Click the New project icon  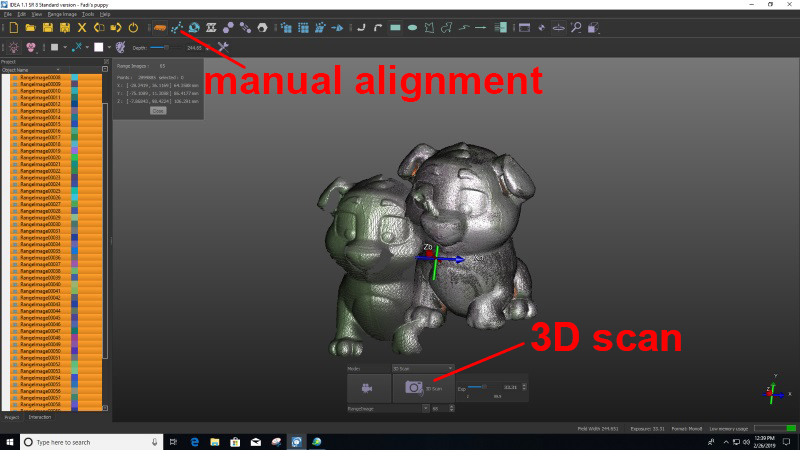(x=14, y=28)
